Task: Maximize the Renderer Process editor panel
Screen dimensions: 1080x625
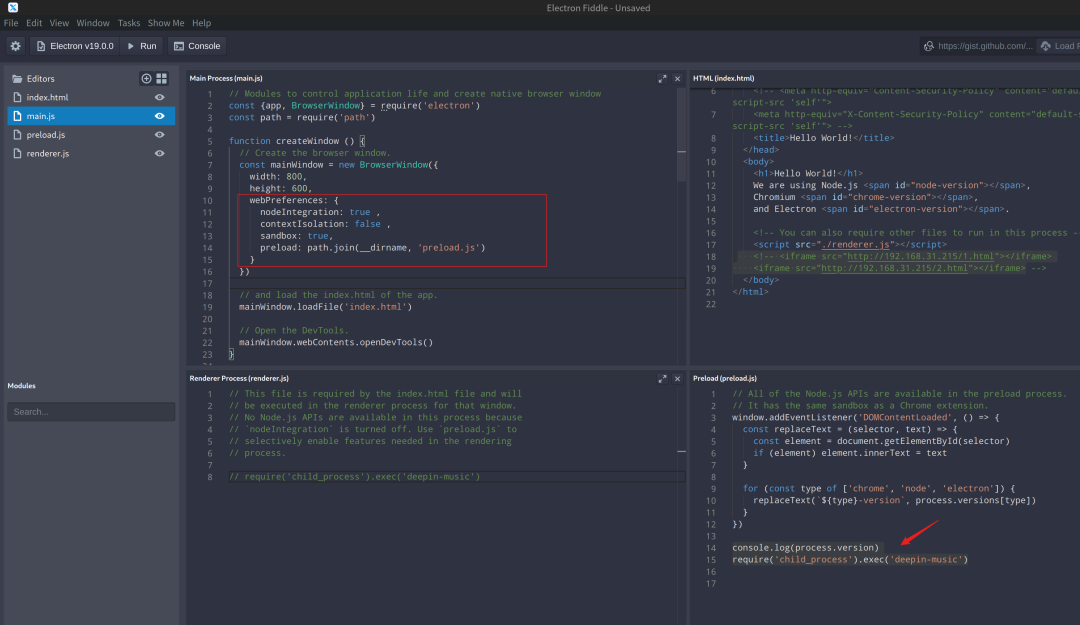Action: (x=662, y=378)
